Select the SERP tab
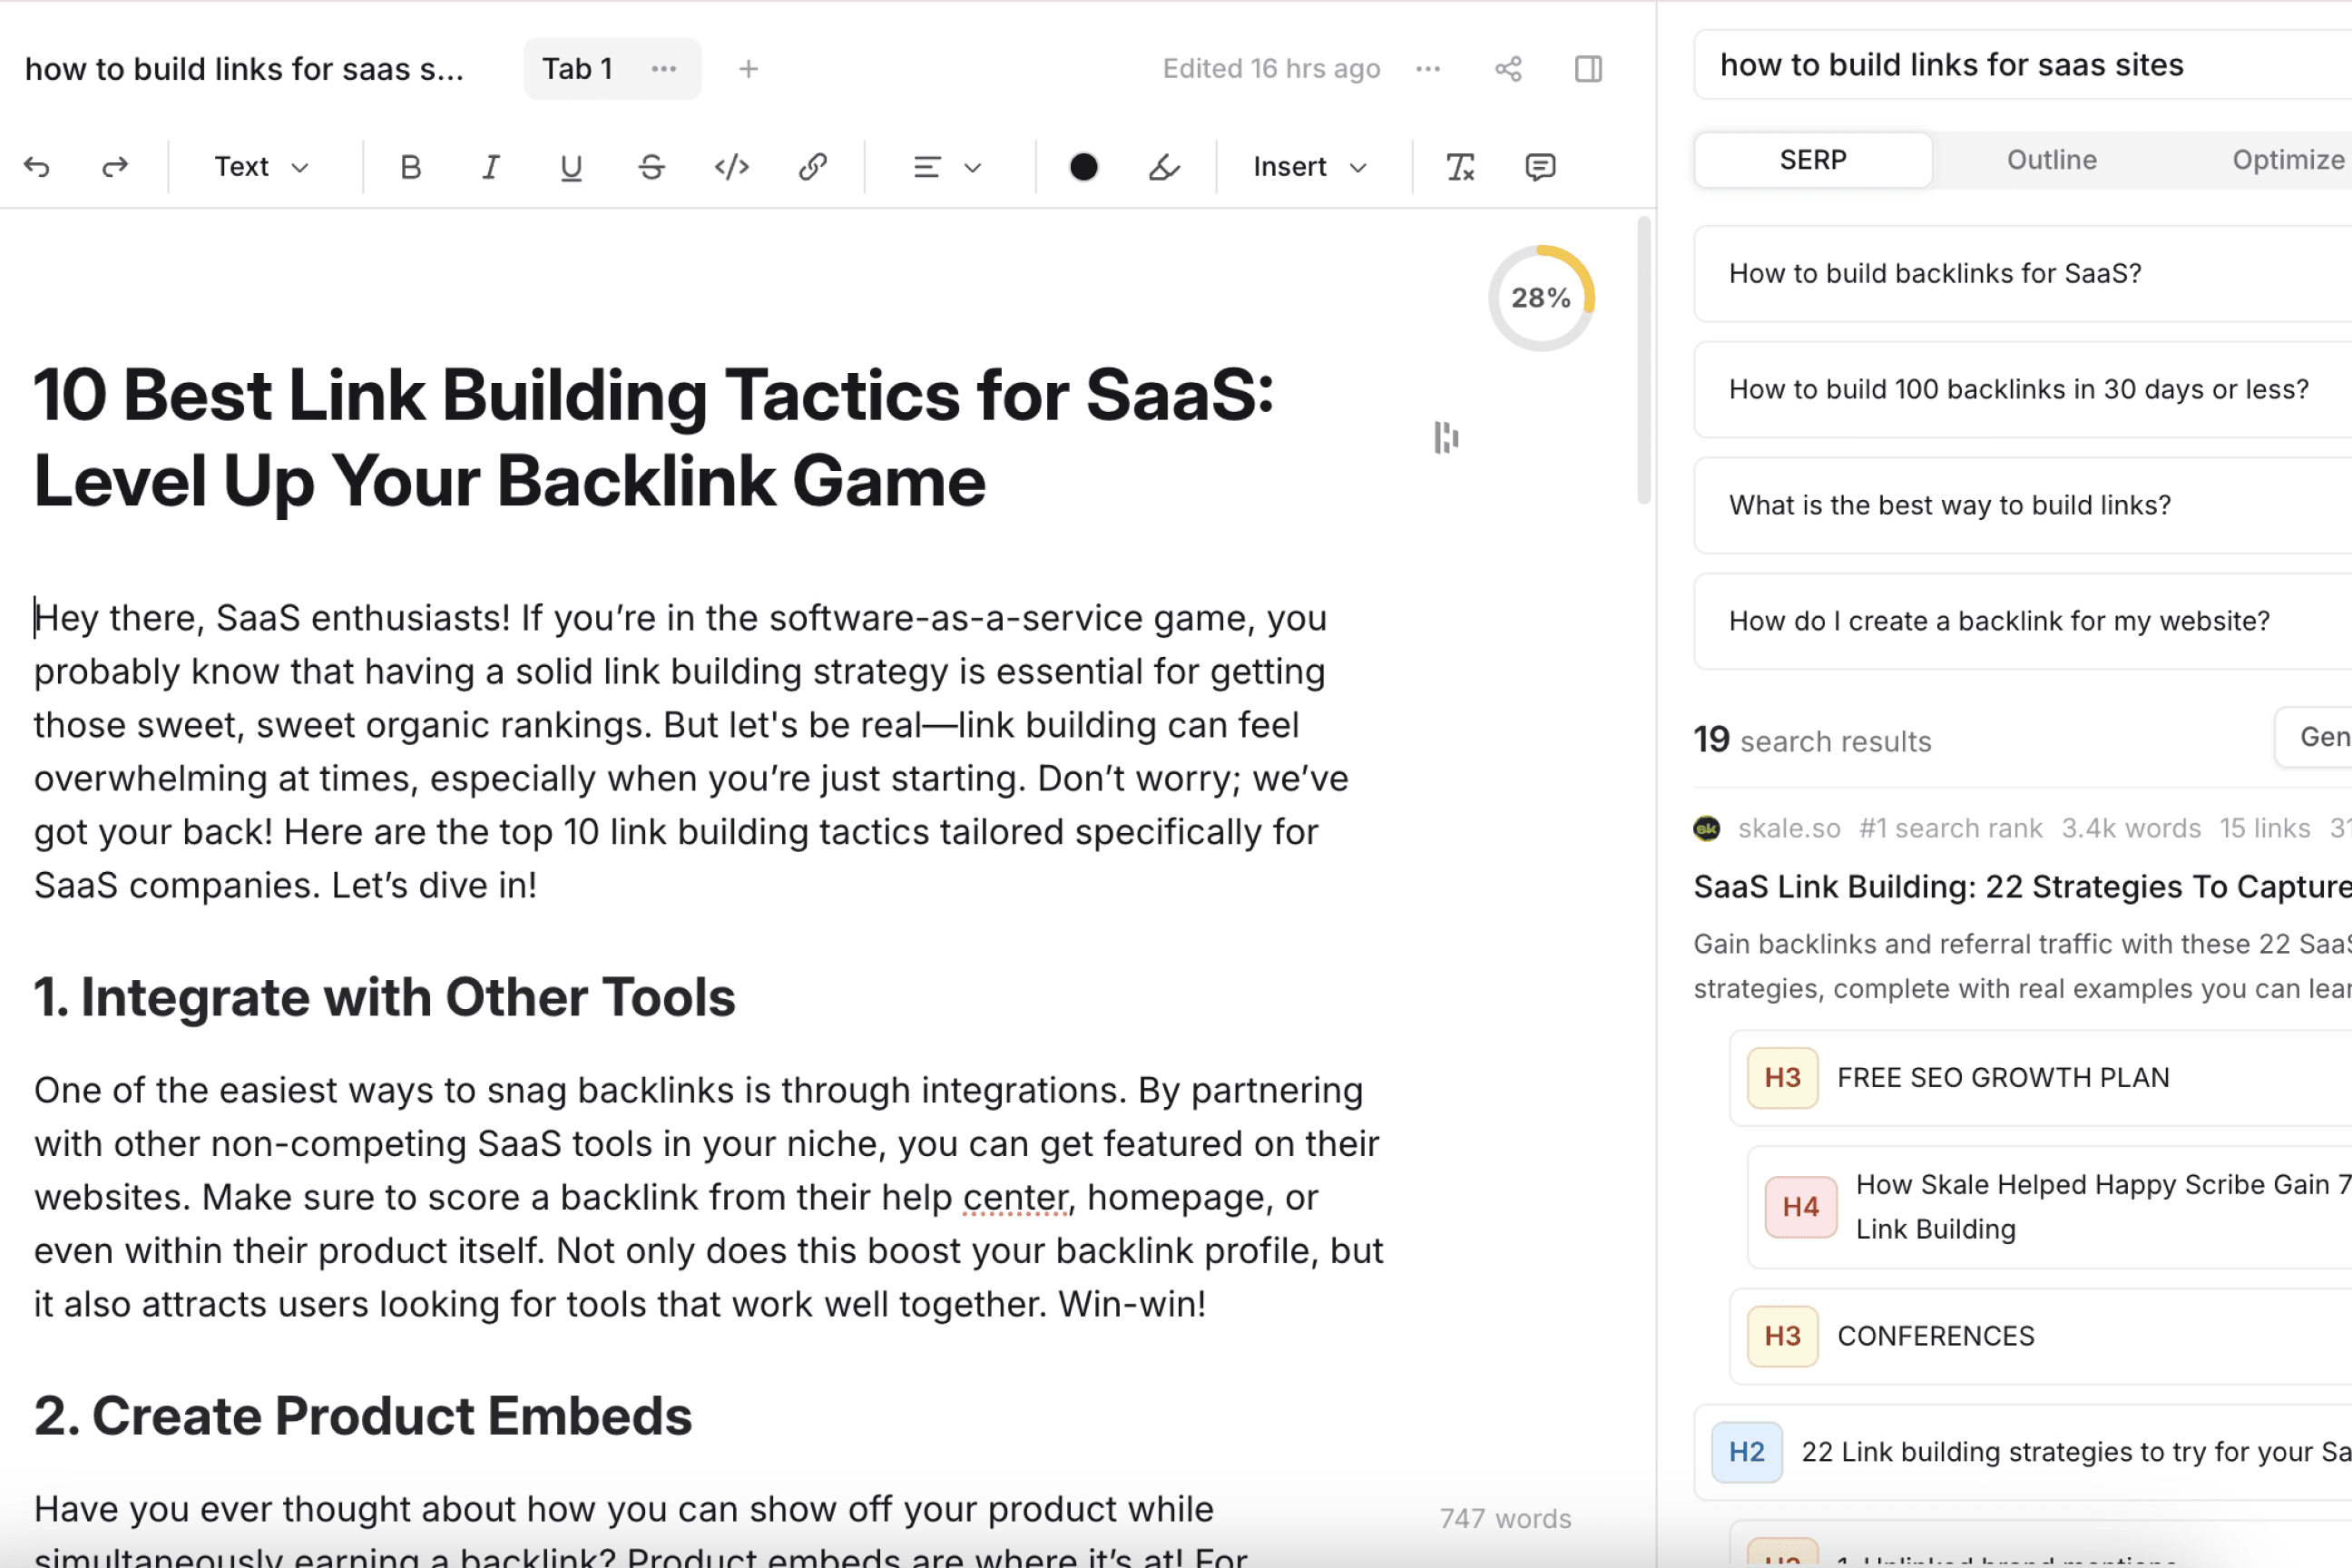The image size is (2352, 1568). (1812, 160)
